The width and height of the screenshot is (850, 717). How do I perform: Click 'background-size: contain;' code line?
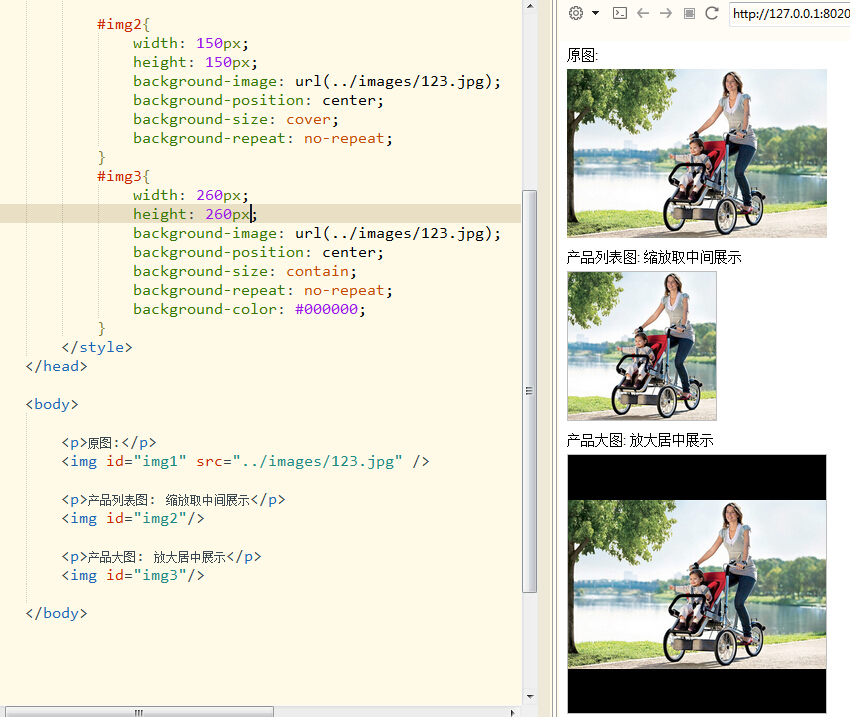click(245, 271)
